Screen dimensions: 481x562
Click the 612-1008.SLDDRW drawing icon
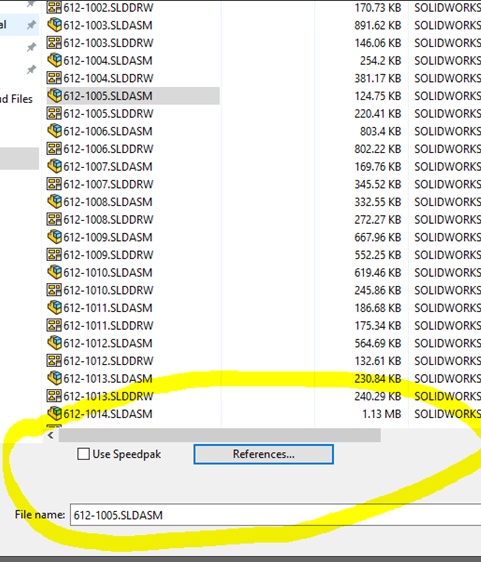pyautogui.click(x=54, y=219)
